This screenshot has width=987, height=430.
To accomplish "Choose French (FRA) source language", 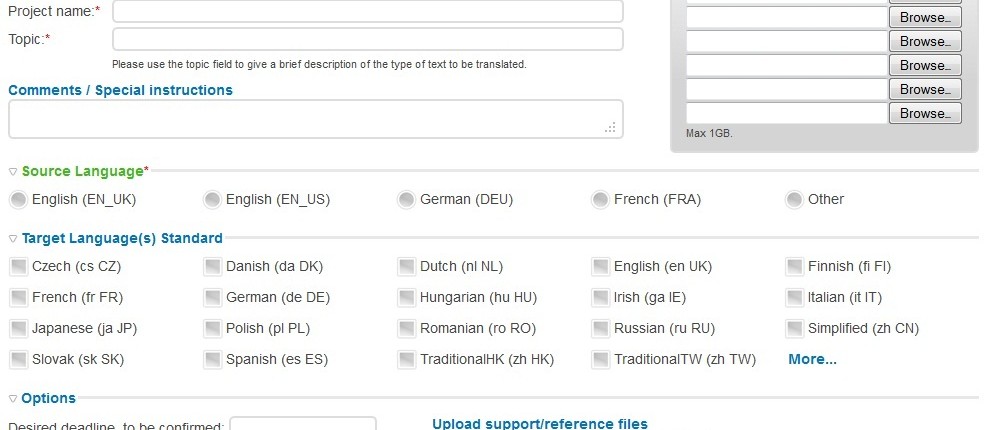I will pyautogui.click(x=601, y=200).
